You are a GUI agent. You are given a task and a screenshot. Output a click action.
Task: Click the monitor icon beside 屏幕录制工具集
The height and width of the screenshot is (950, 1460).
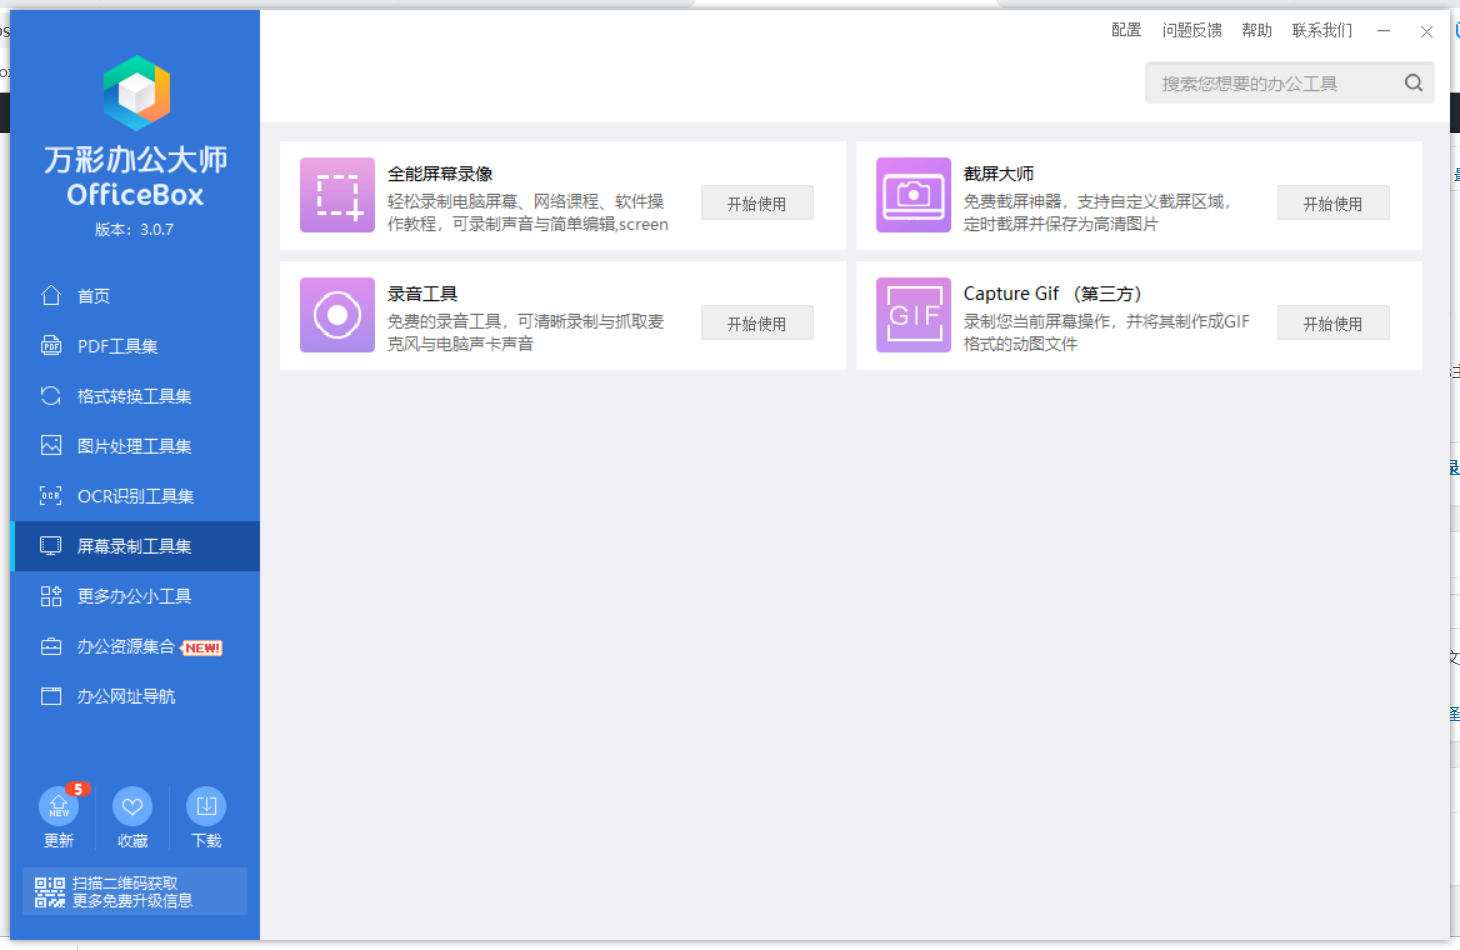[x=51, y=545]
